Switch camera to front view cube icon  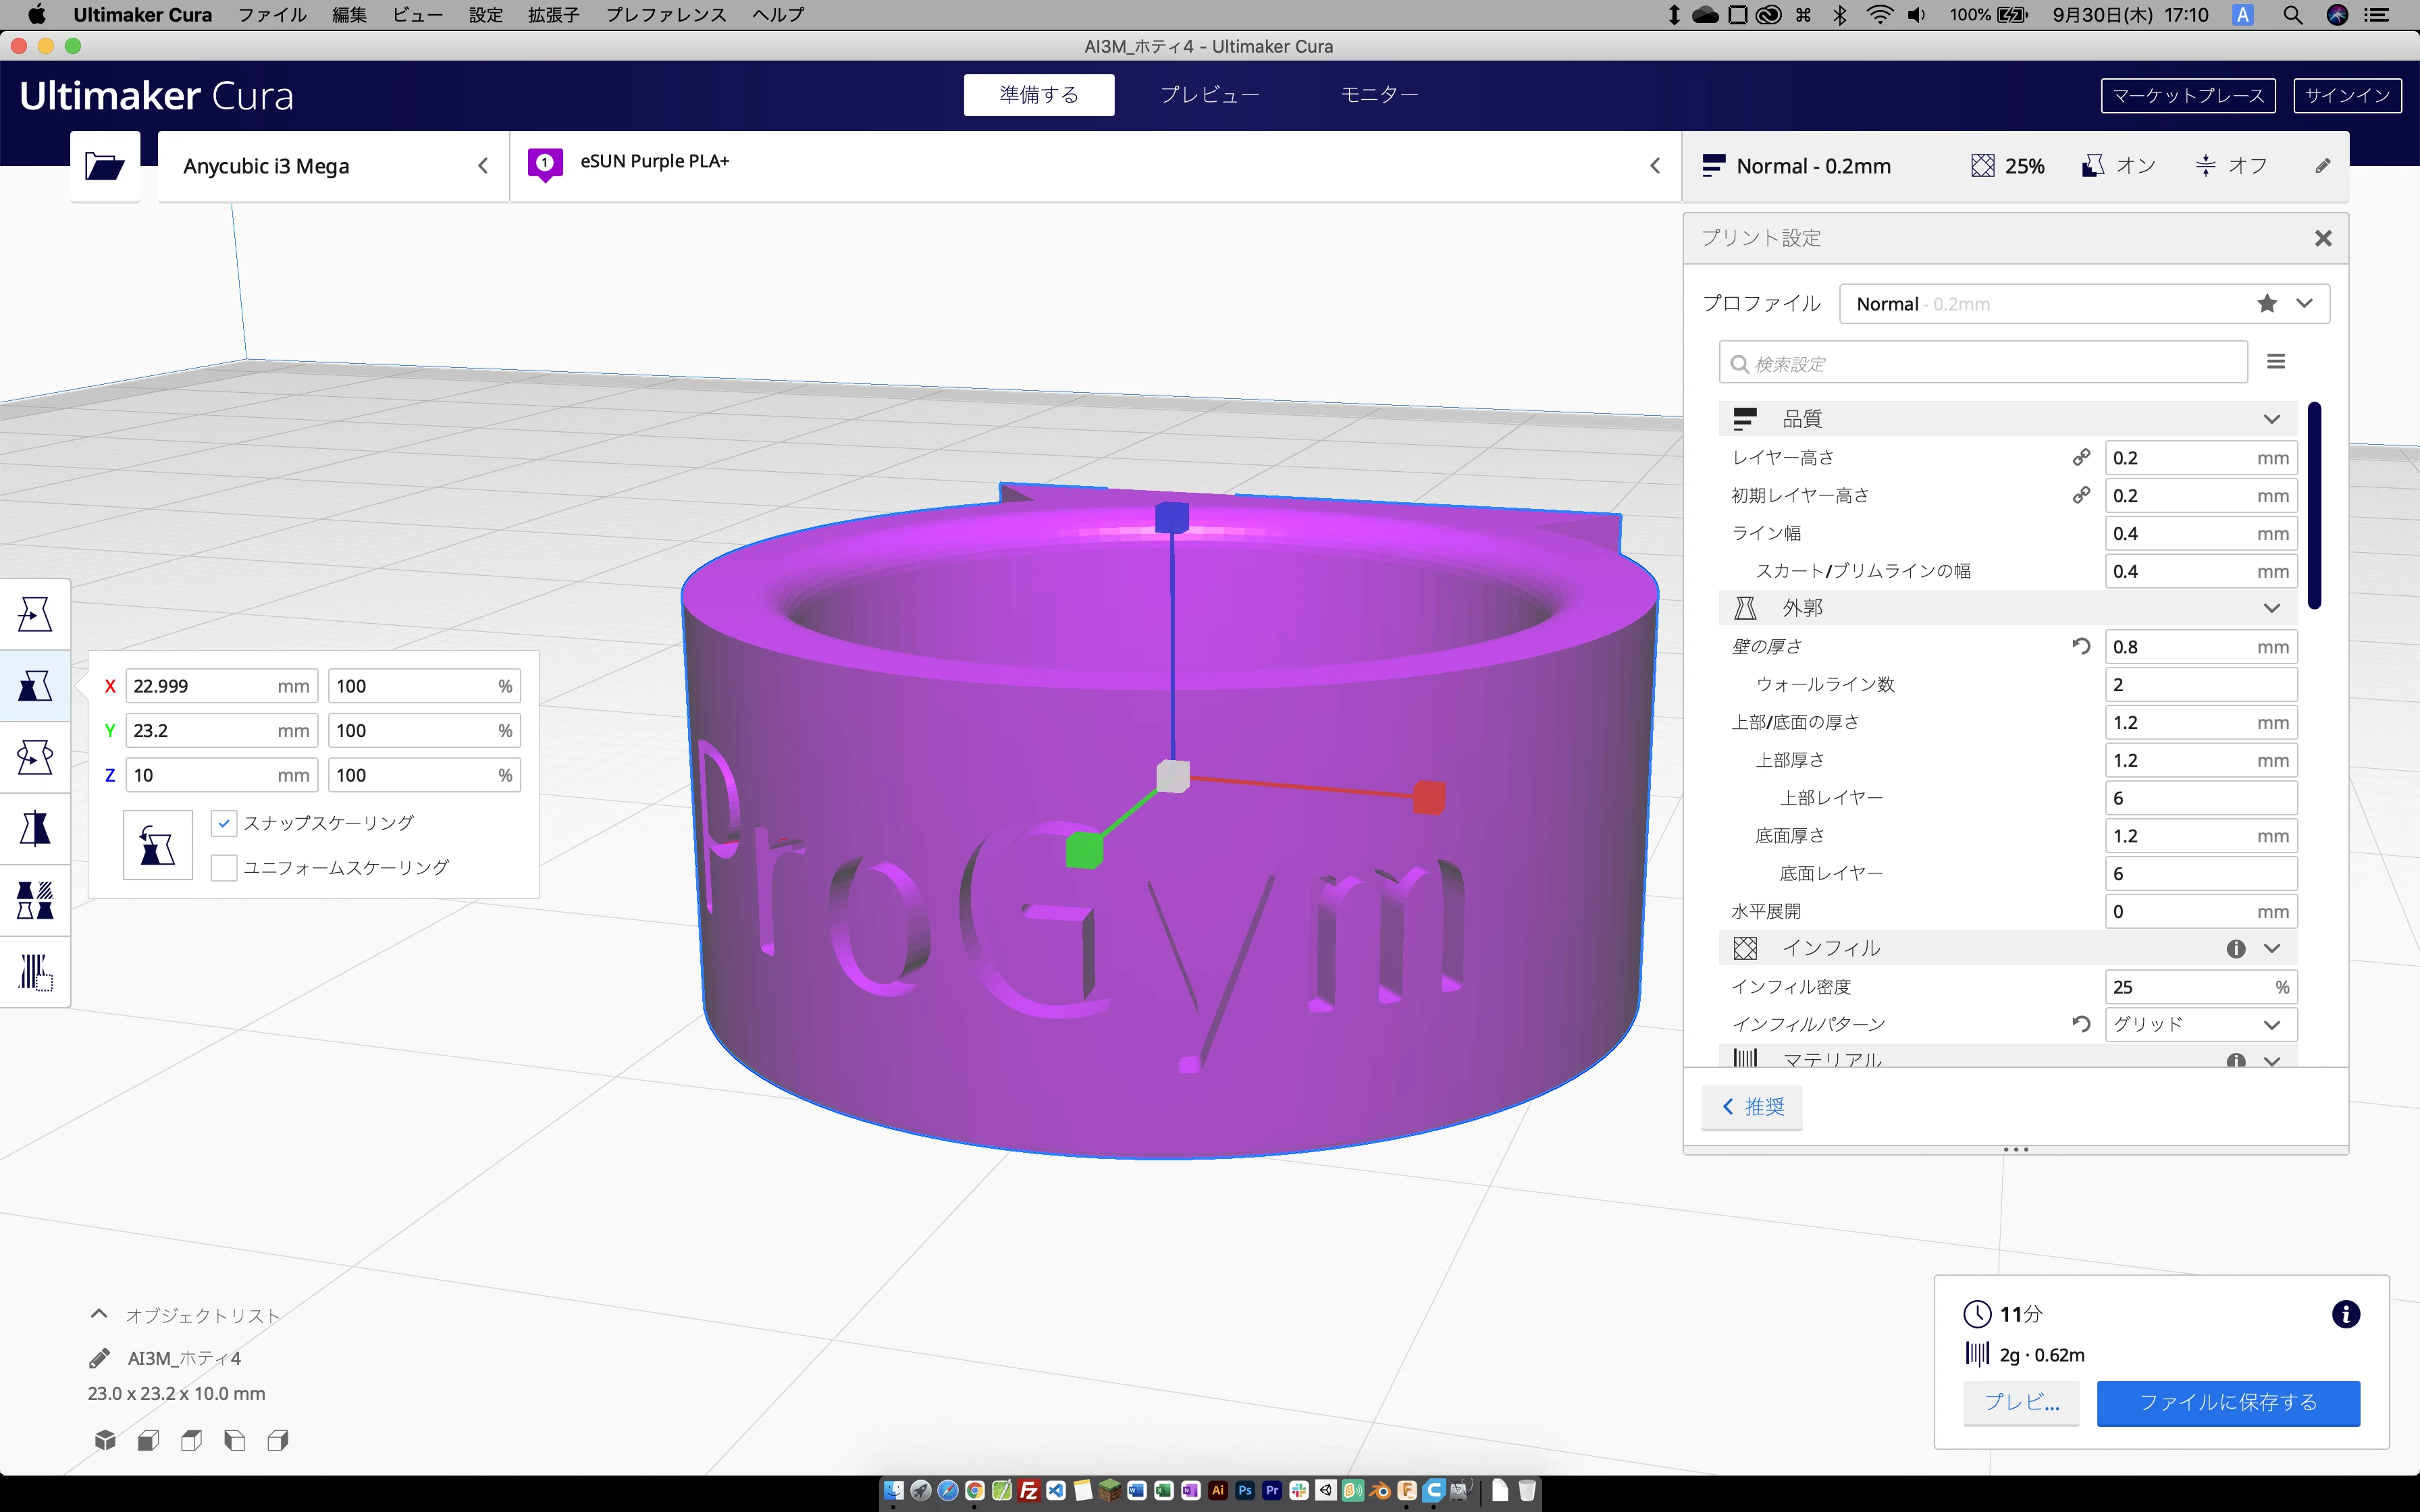tap(148, 1440)
